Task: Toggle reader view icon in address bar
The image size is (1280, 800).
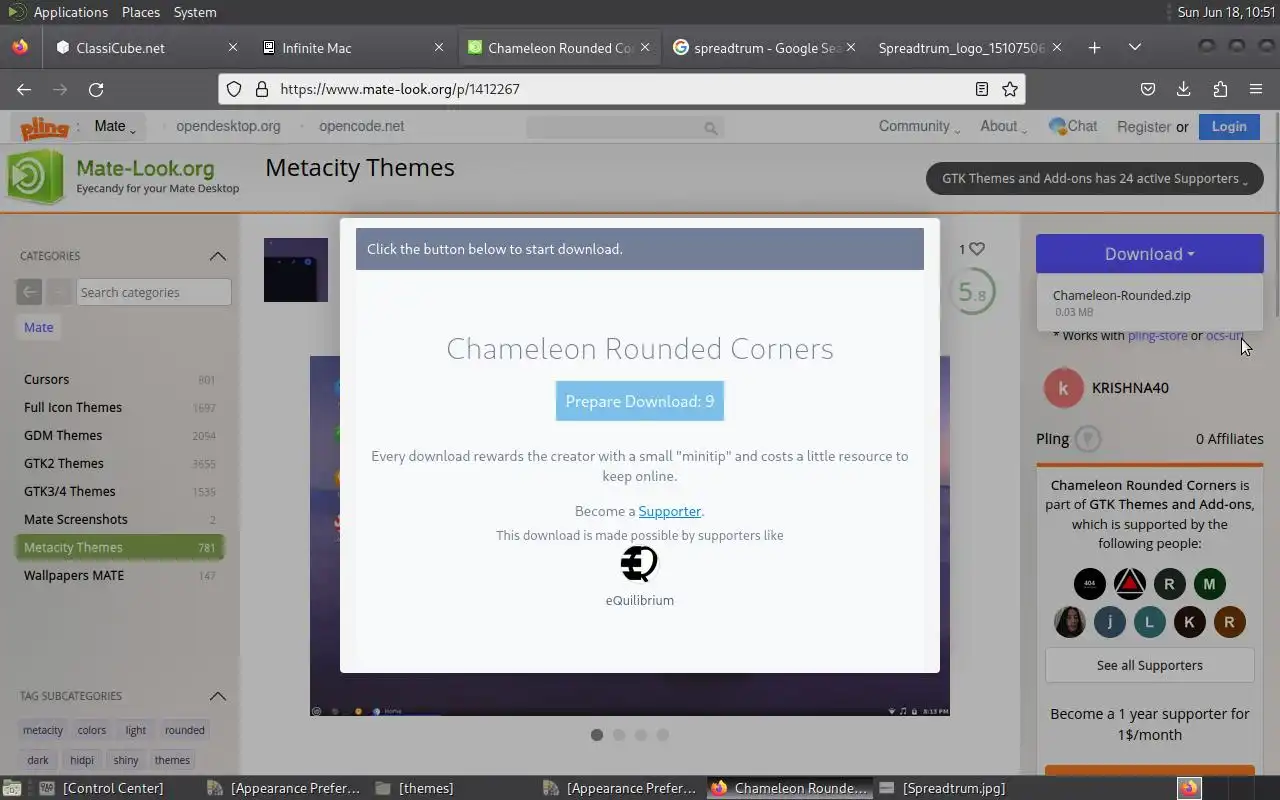Action: click(x=982, y=89)
